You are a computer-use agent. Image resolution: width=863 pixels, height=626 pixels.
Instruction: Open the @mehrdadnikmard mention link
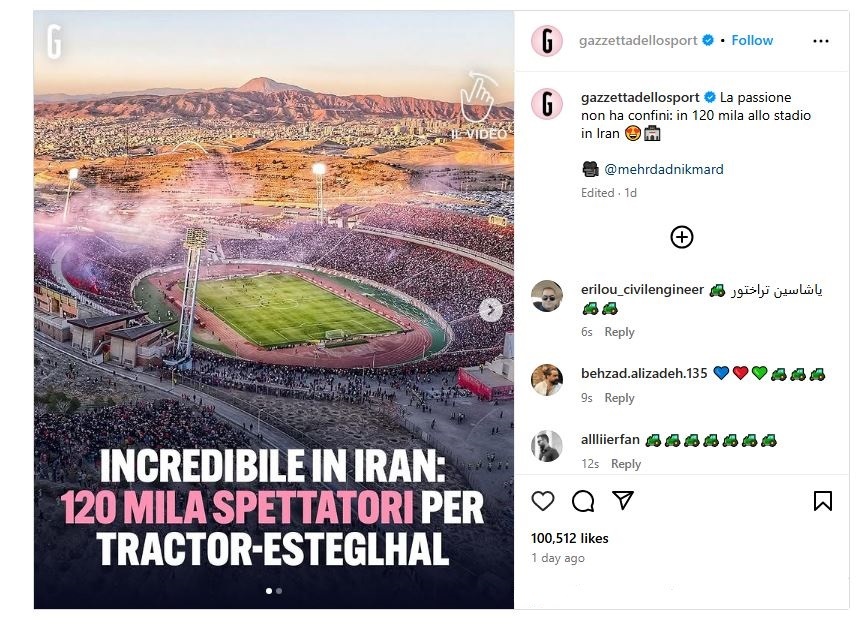[663, 169]
